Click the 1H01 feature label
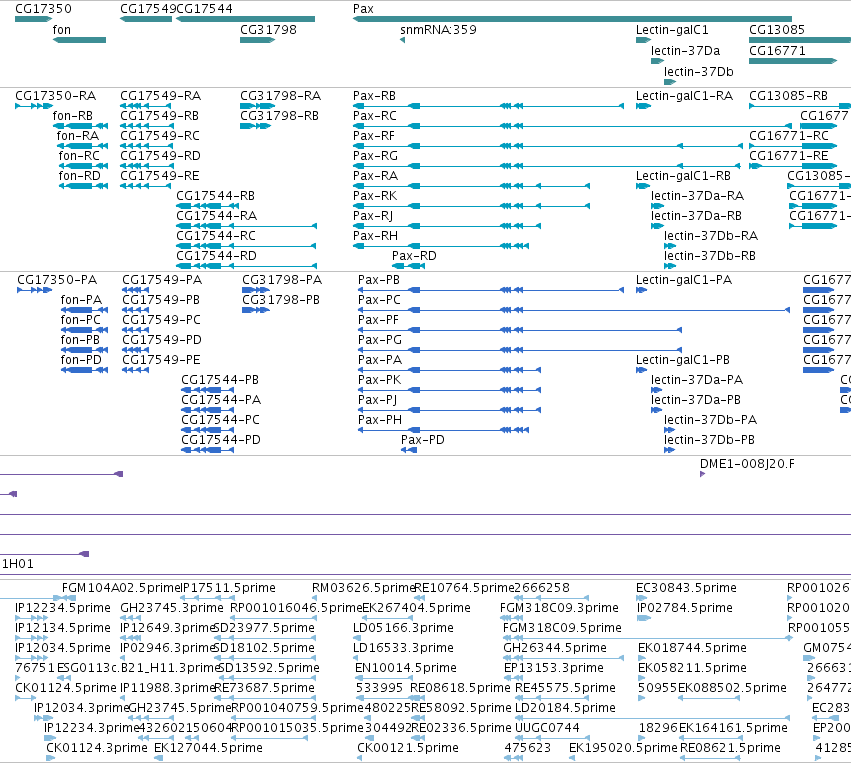The image size is (851, 763). (18, 563)
